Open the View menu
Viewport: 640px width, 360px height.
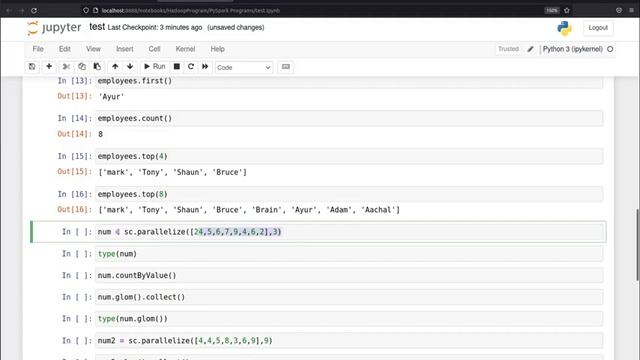click(93, 49)
